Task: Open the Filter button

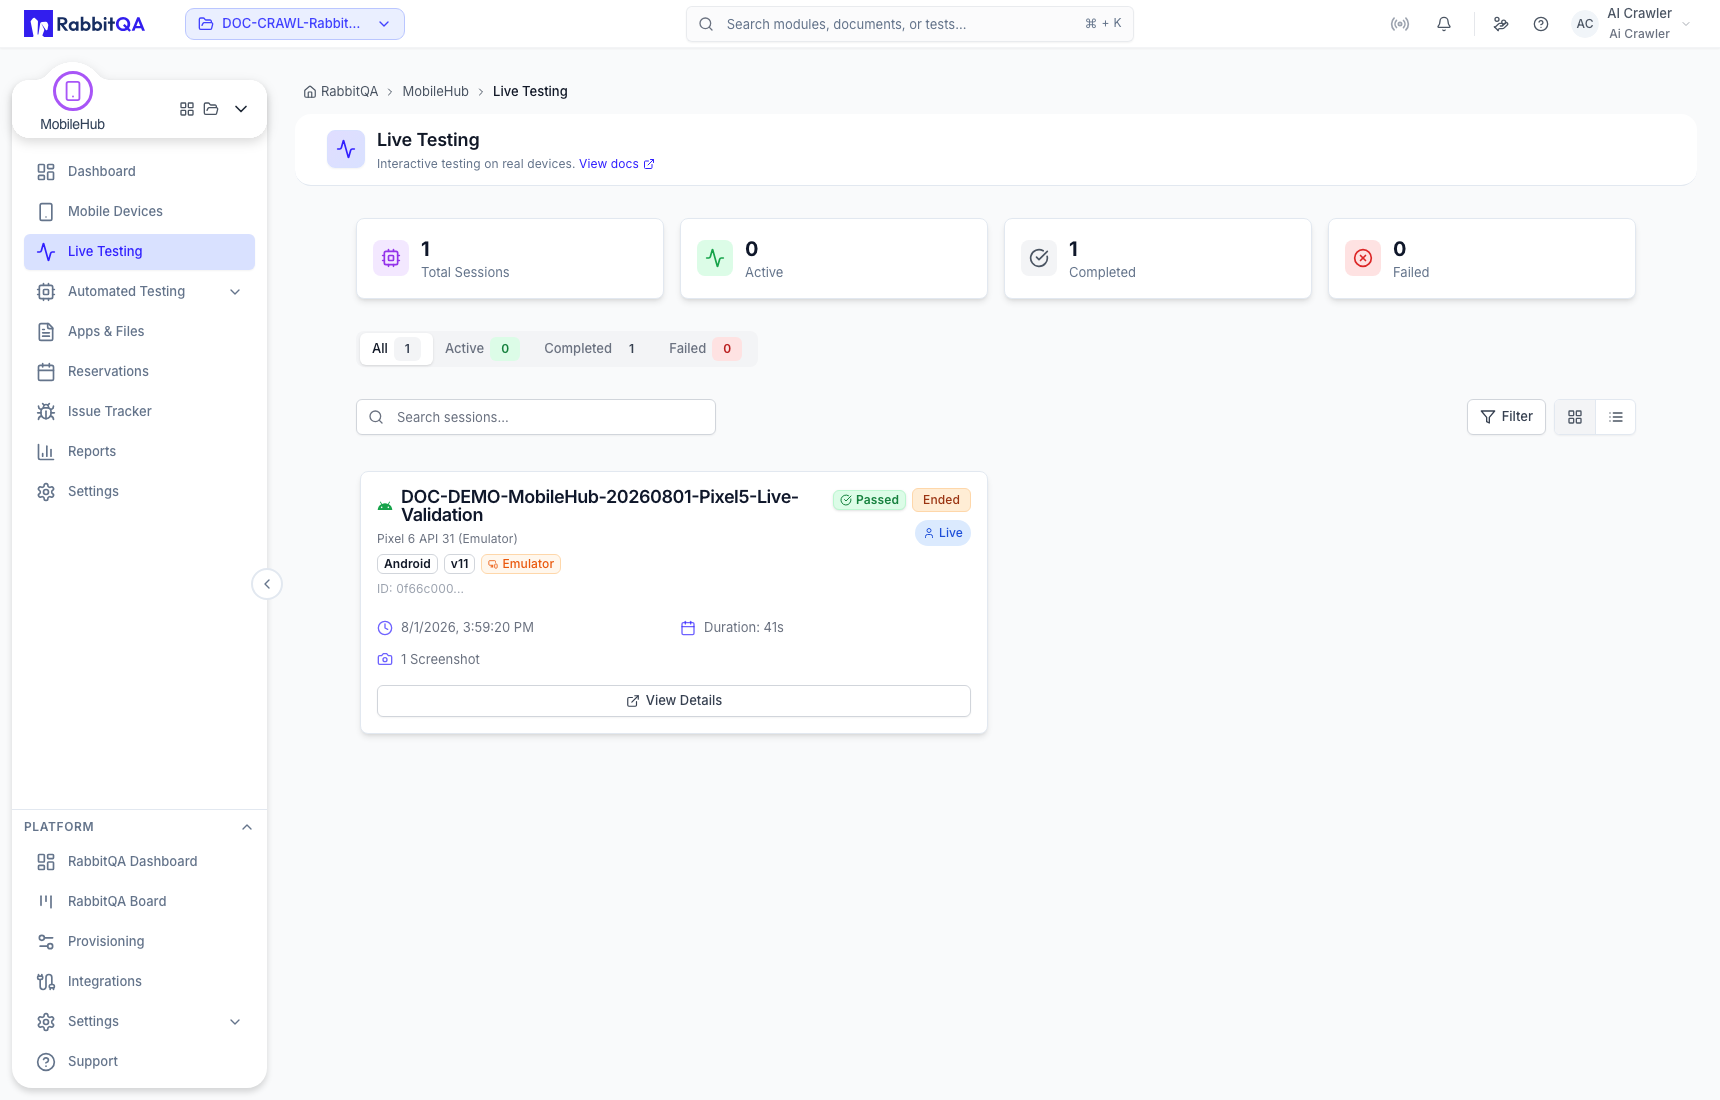Action: [x=1506, y=417]
